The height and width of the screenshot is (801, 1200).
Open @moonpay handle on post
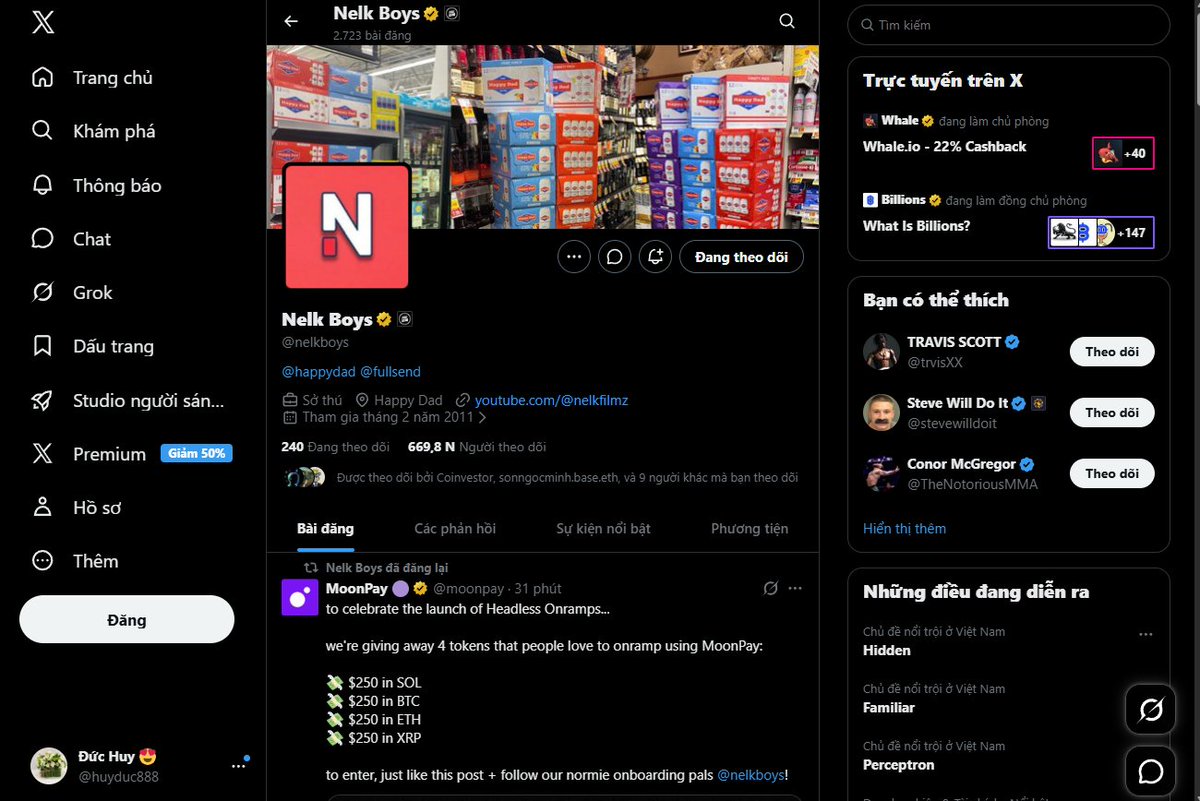pyautogui.click(x=469, y=588)
